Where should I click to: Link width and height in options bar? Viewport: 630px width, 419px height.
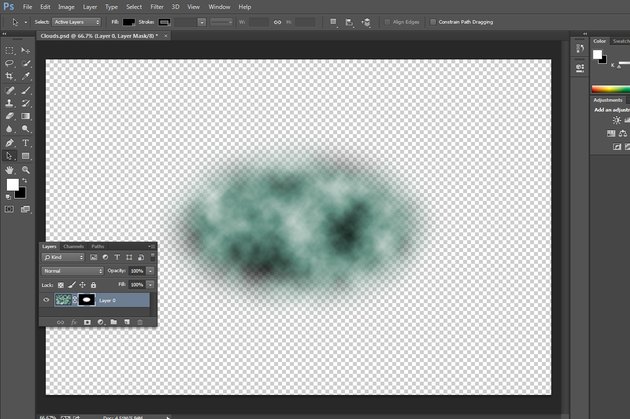coord(277,22)
